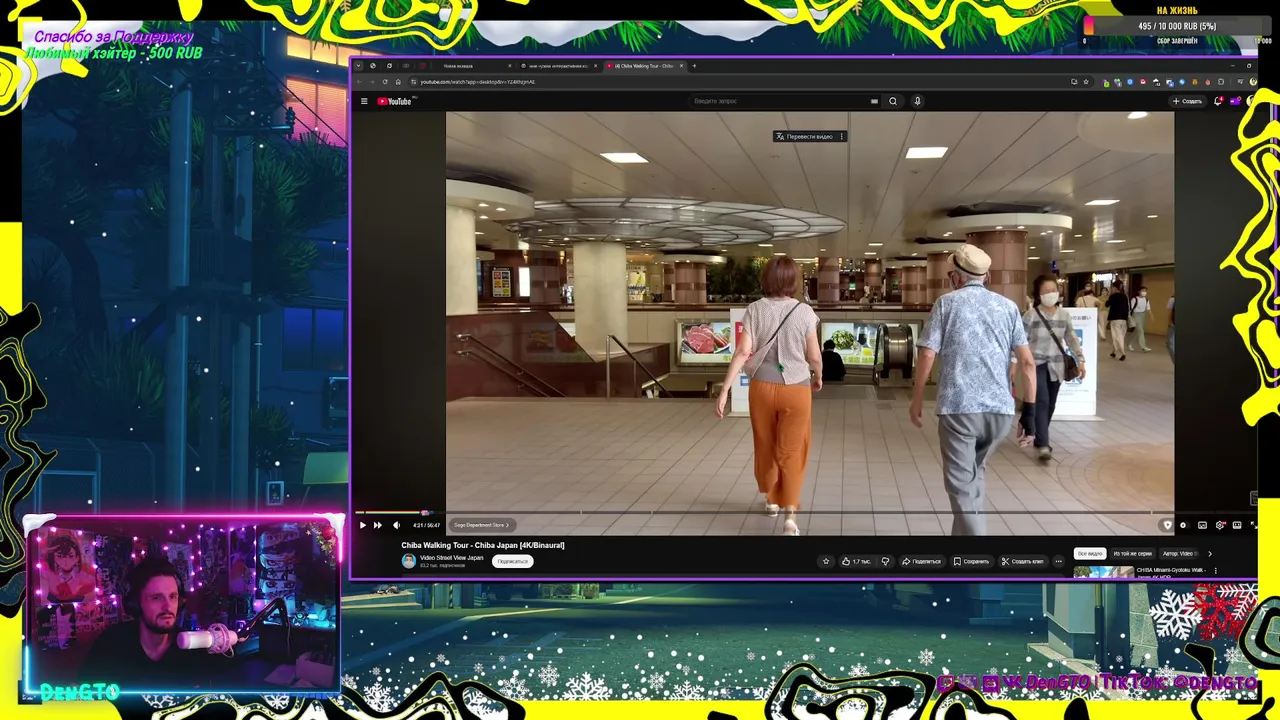
Task: Bookmark this page star icon
Action: click(1086, 82)
